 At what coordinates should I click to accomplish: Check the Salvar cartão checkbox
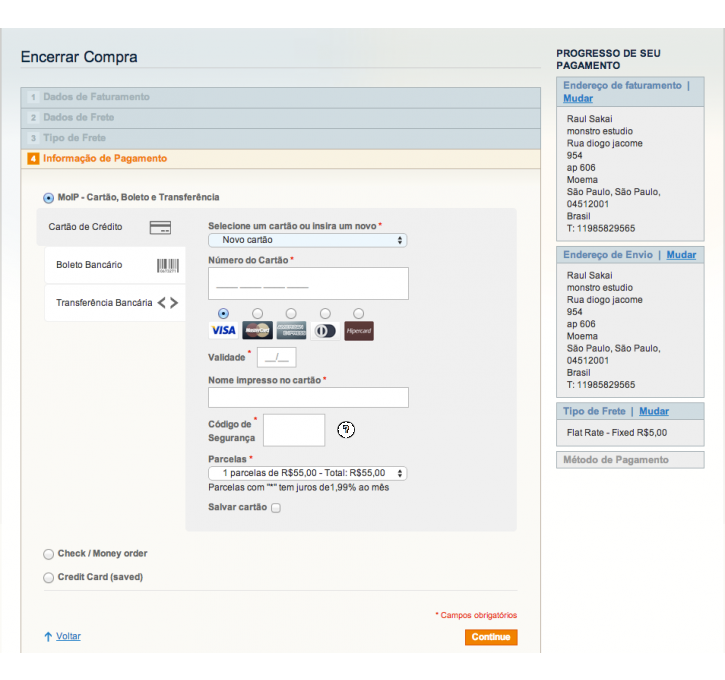(x=276, y=508)
